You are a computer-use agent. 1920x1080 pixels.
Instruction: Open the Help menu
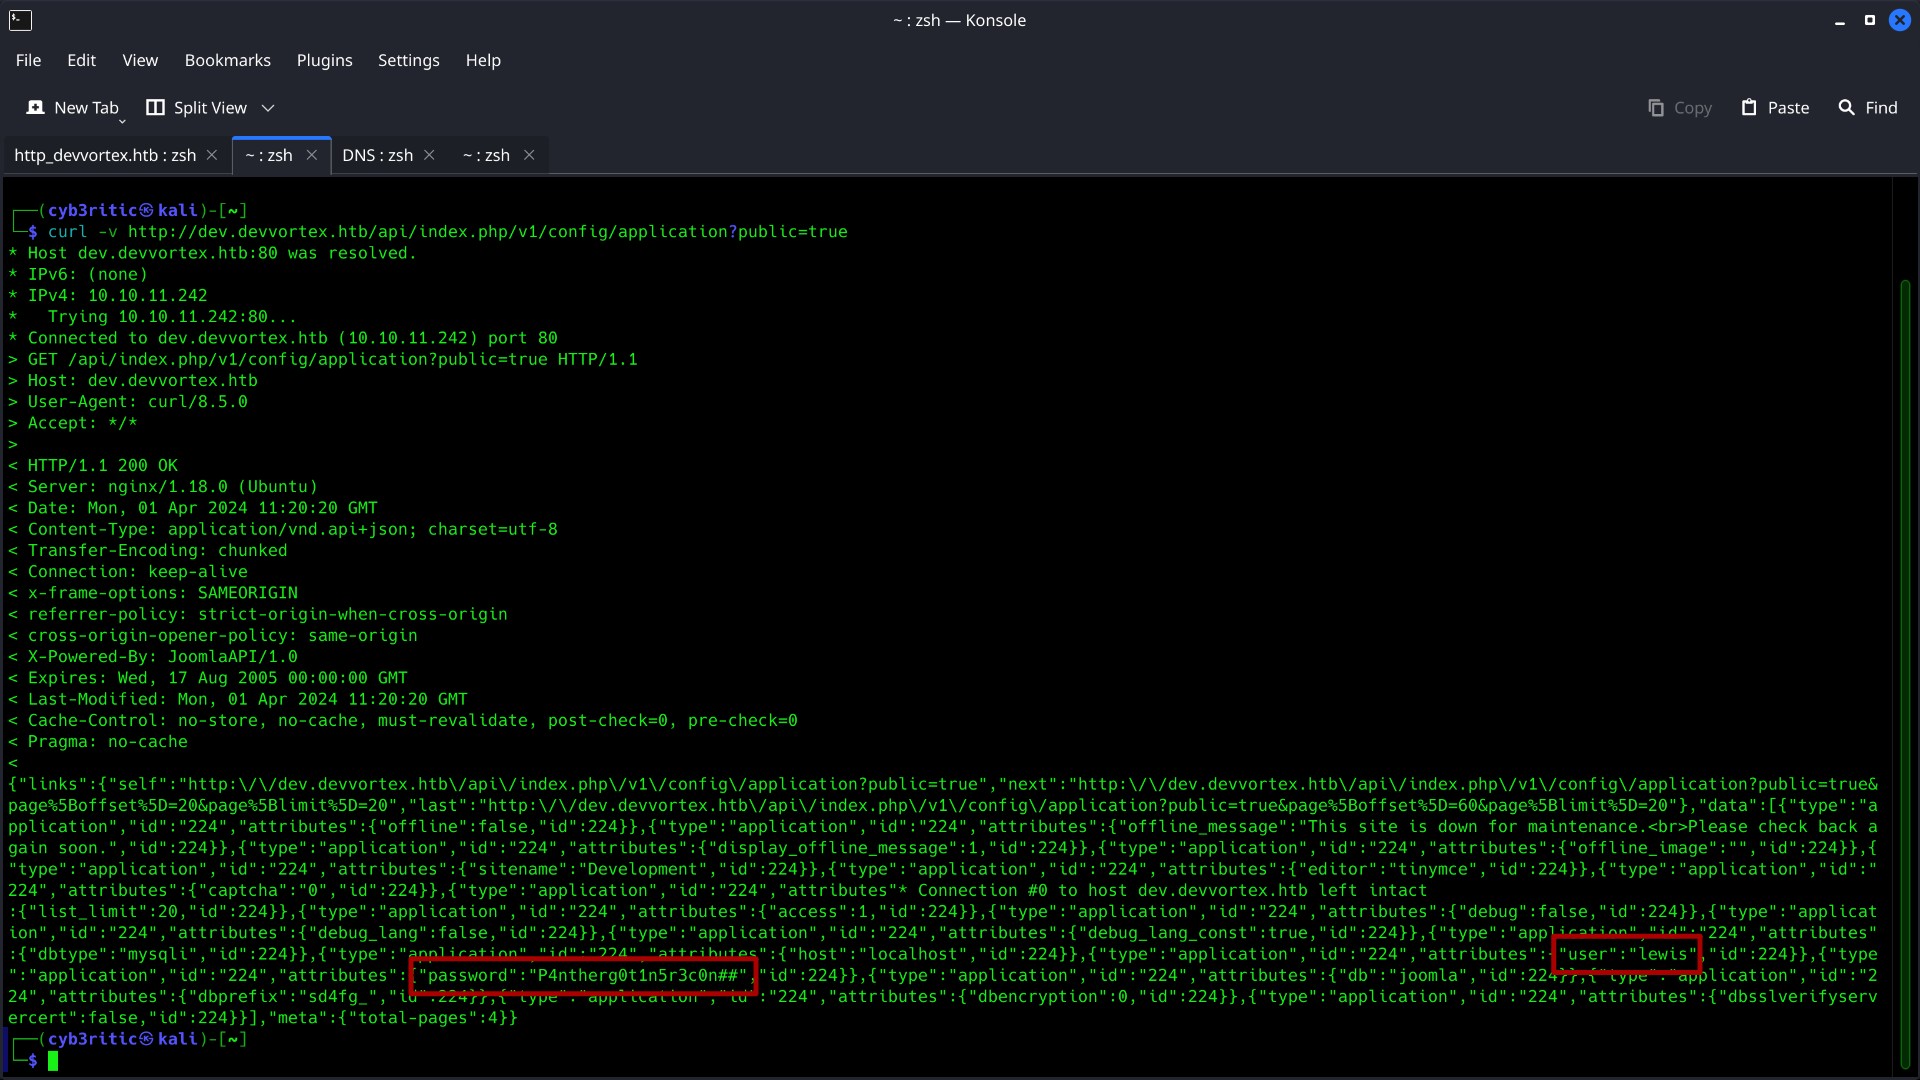click(483, 60)
